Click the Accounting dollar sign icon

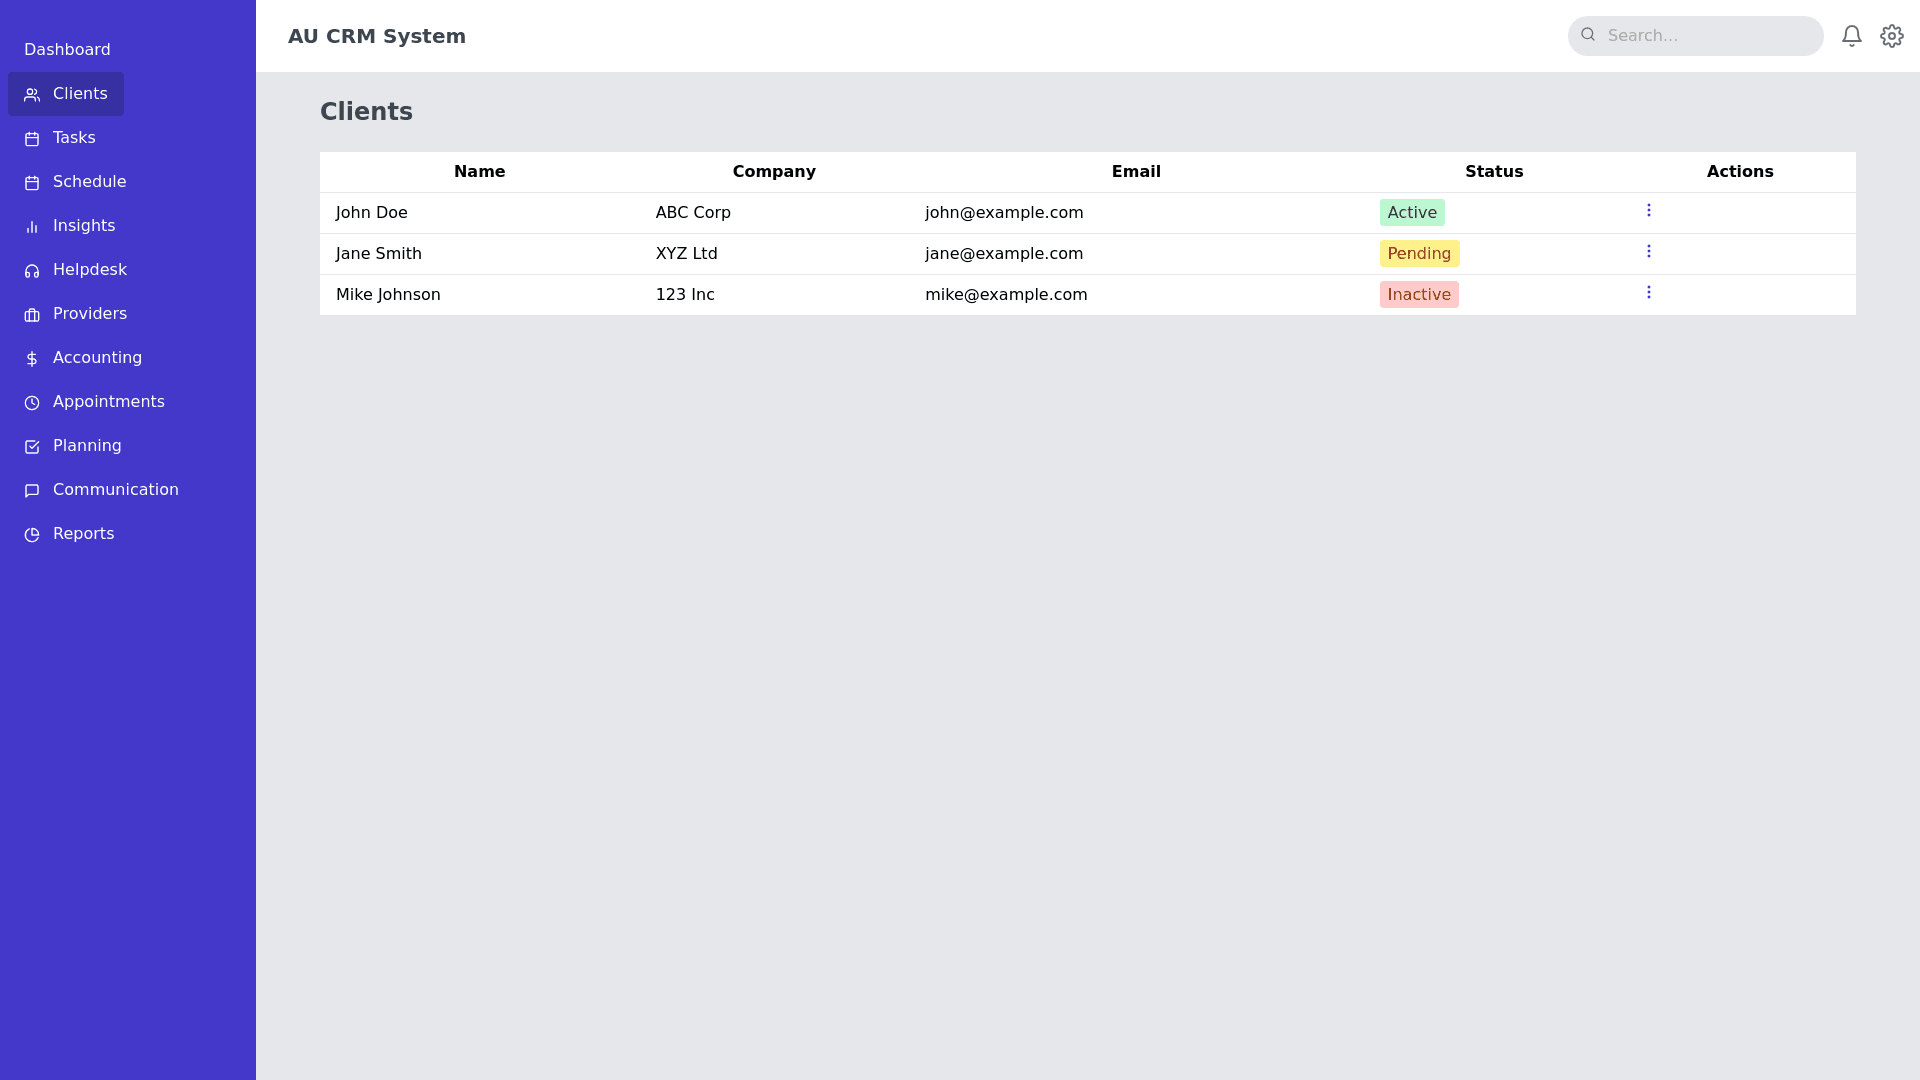(32, 359)
